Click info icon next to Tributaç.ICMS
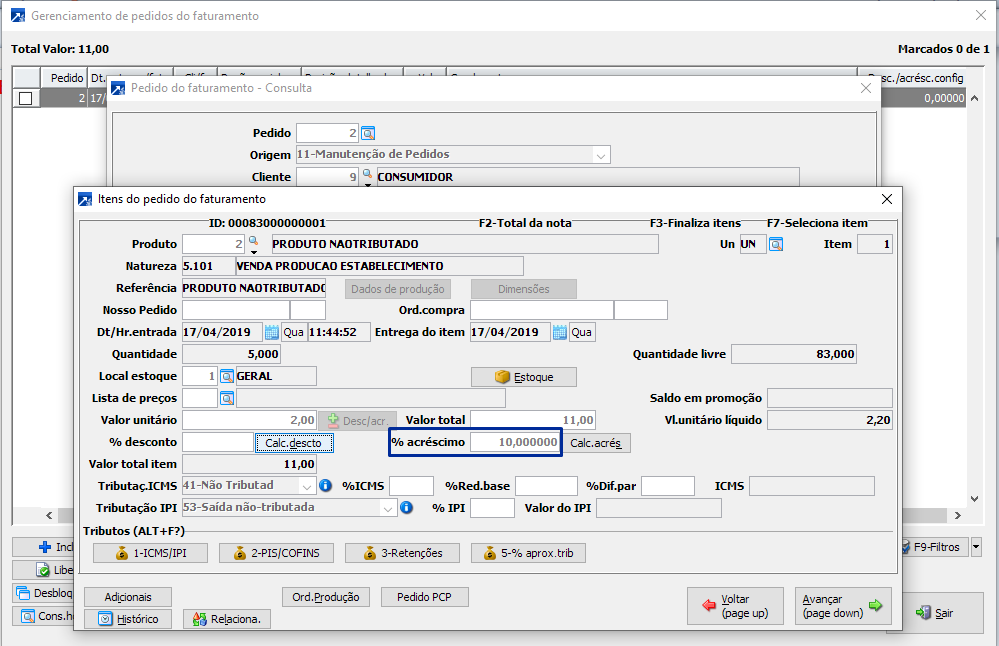The width and height of the screenshot is (999, 646). pos(325,485)
